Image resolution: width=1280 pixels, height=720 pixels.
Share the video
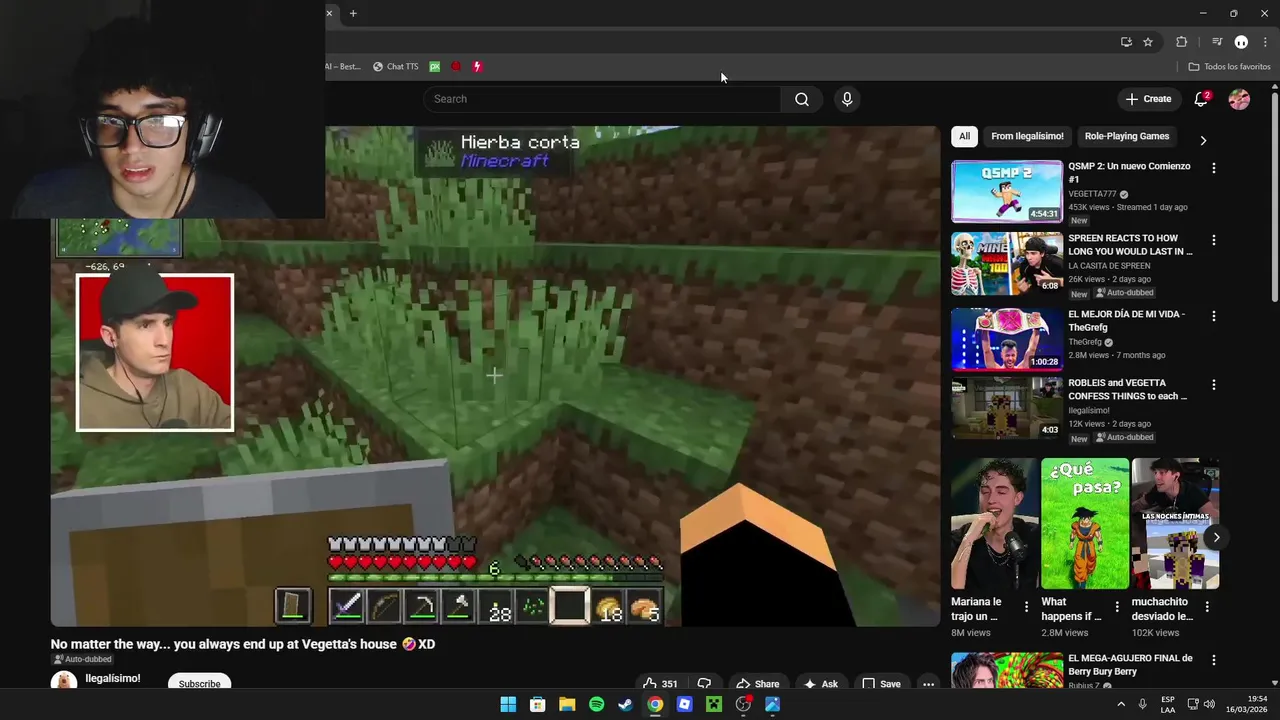pyautogui.click(x=757, y=684)
